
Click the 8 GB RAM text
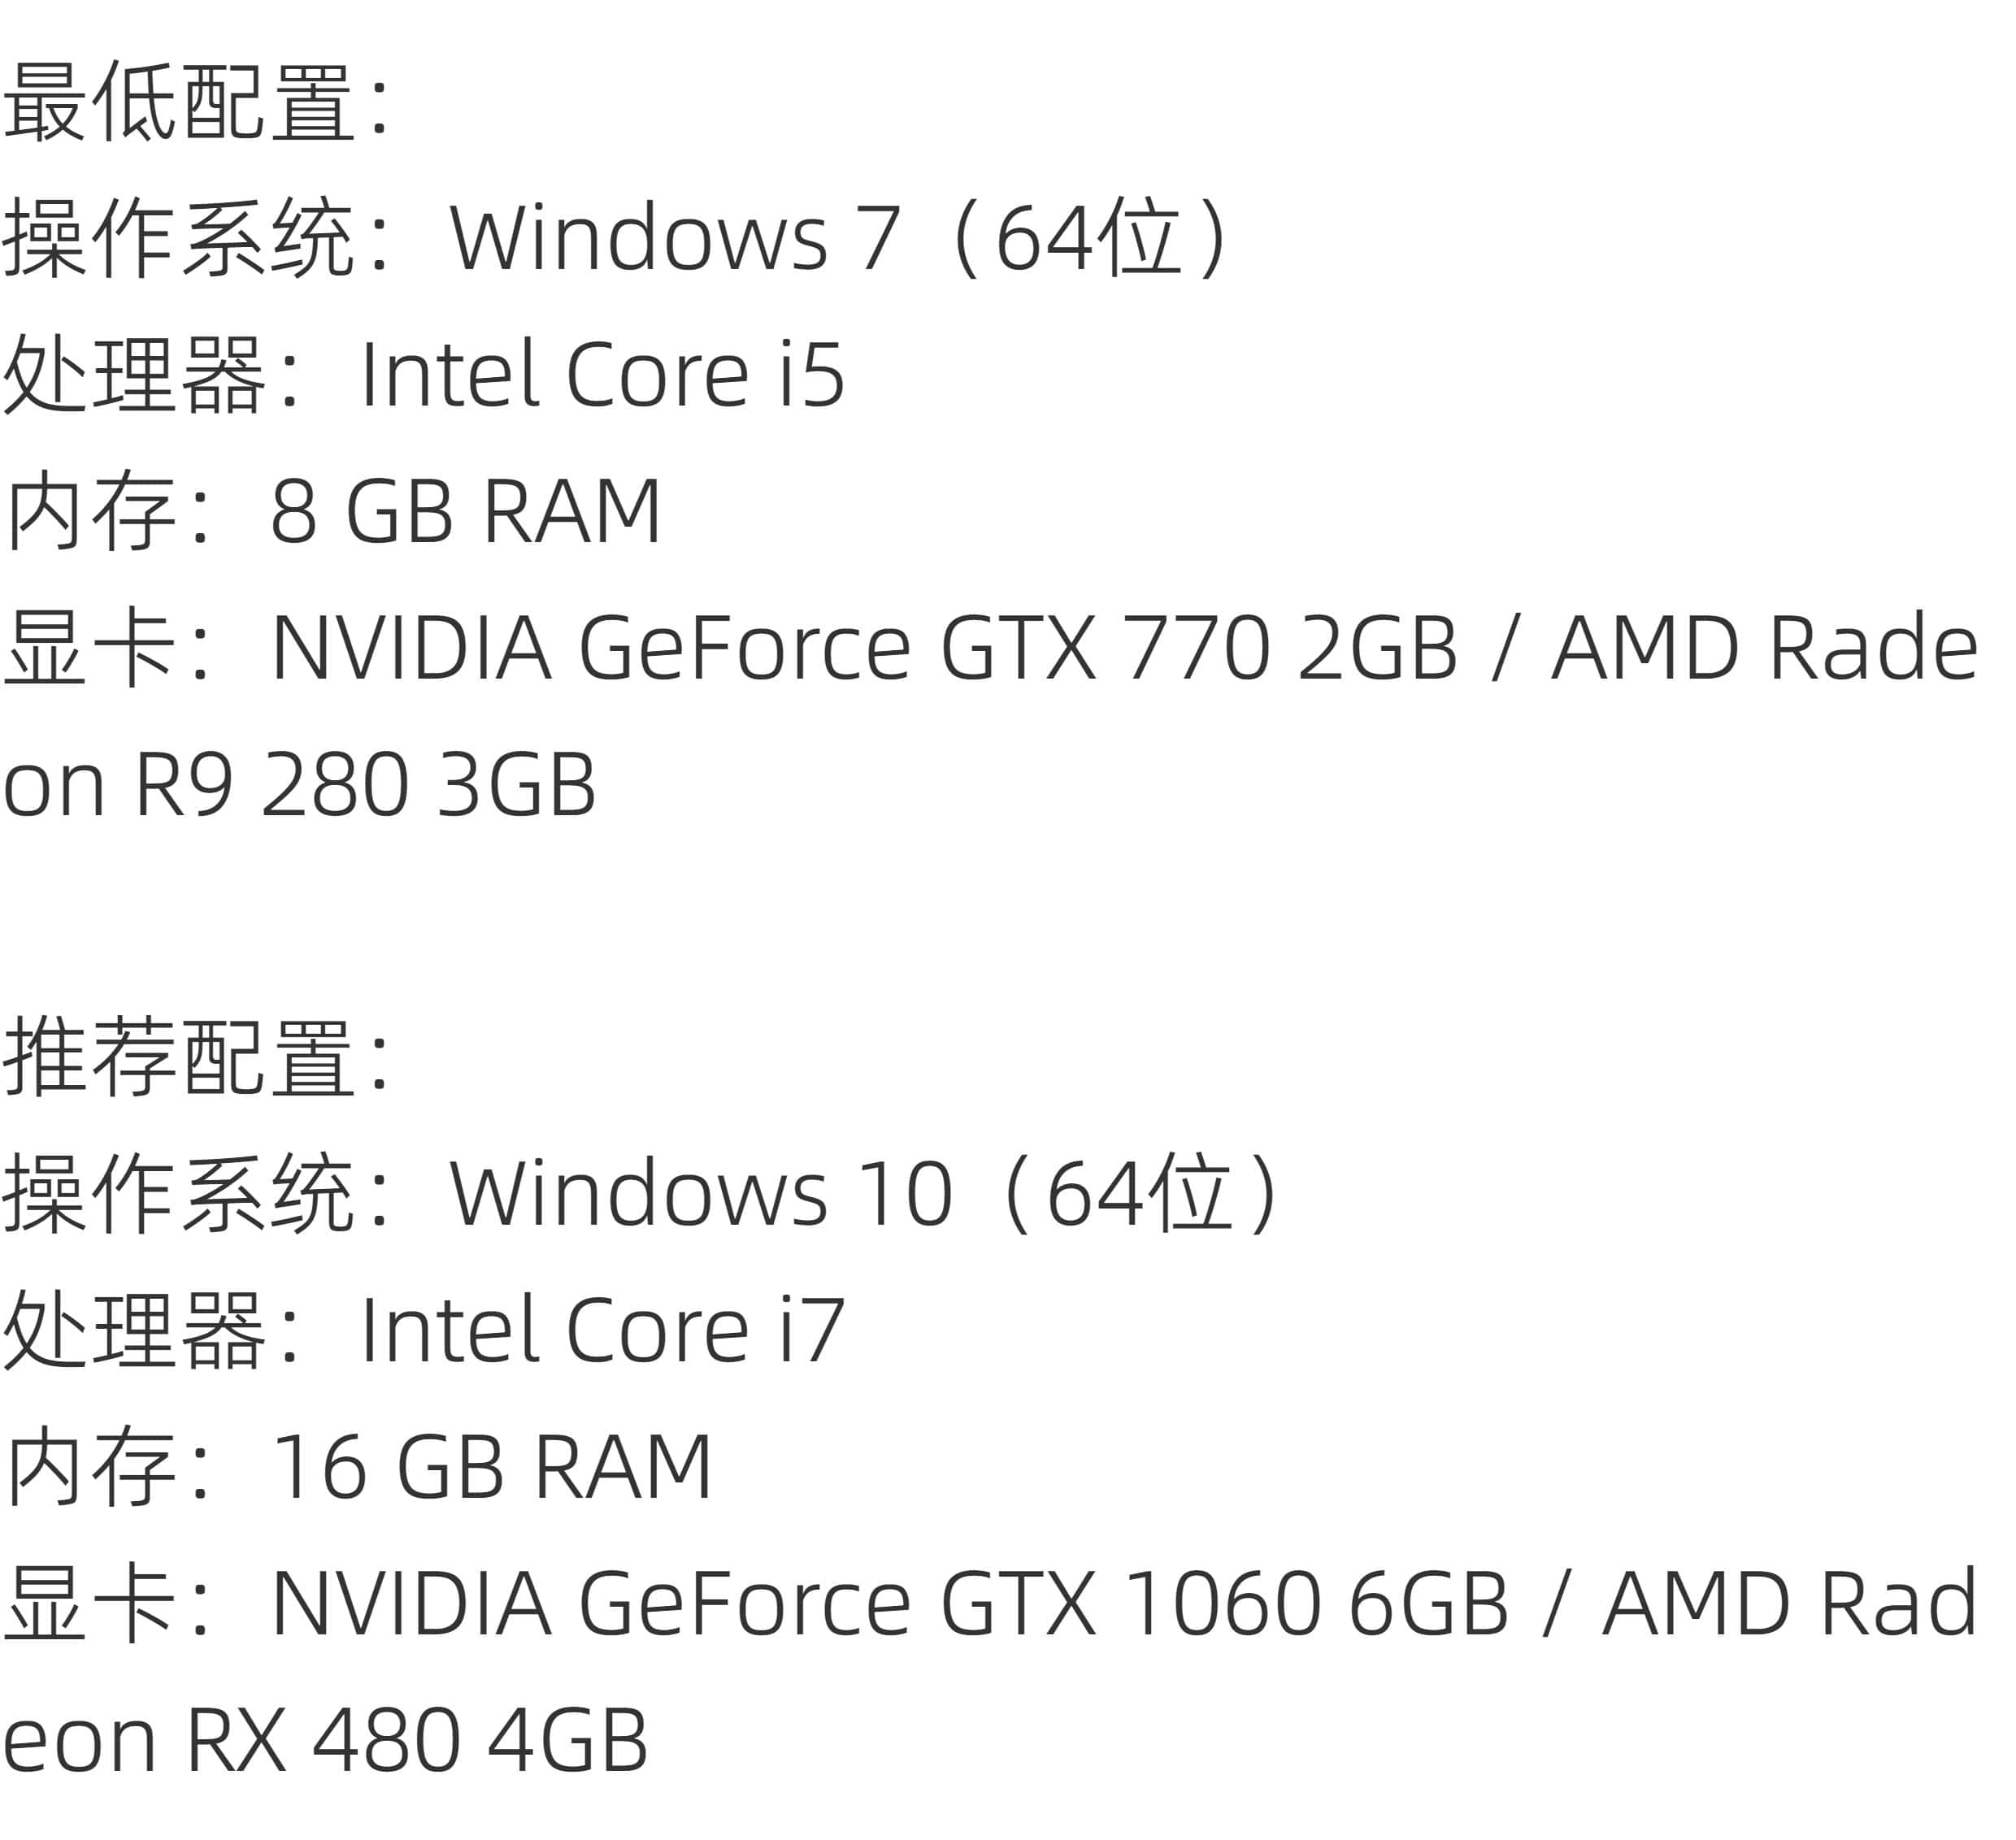tap(465, 511)
